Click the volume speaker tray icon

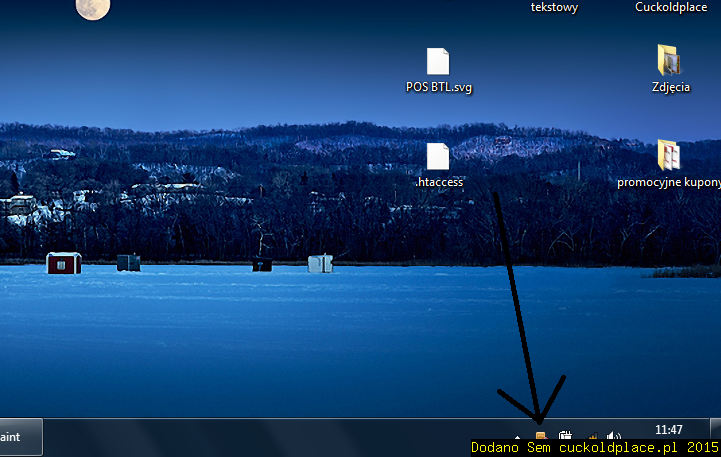point(613,437)
